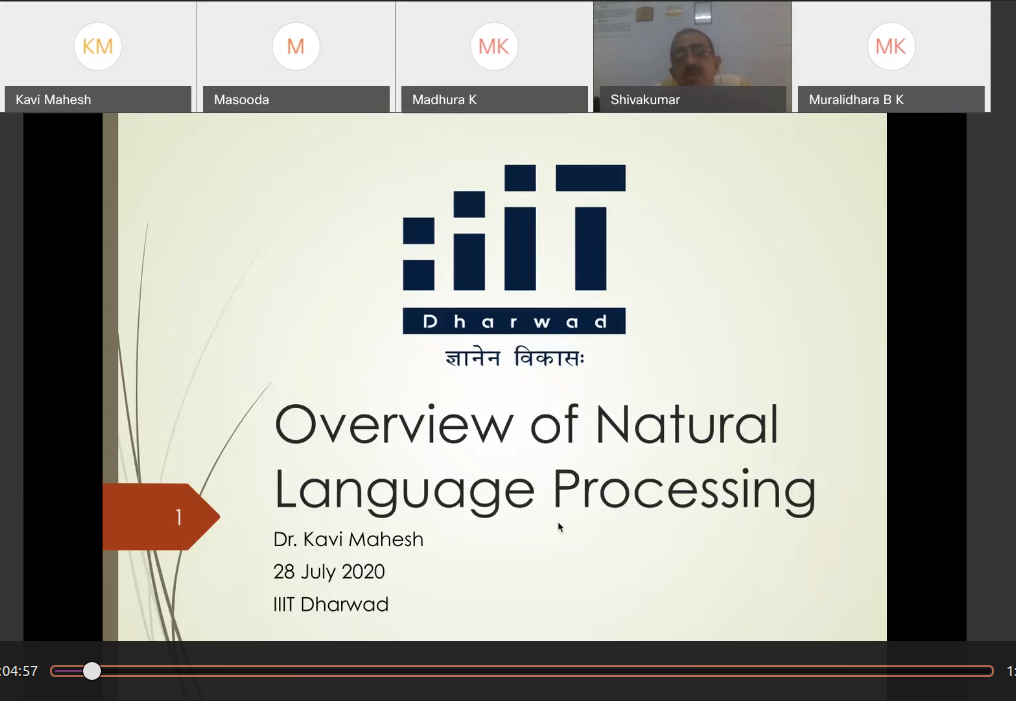Click the red slide number 1 arrow
Screen dimensions: 1016x701
pos(161,517)
